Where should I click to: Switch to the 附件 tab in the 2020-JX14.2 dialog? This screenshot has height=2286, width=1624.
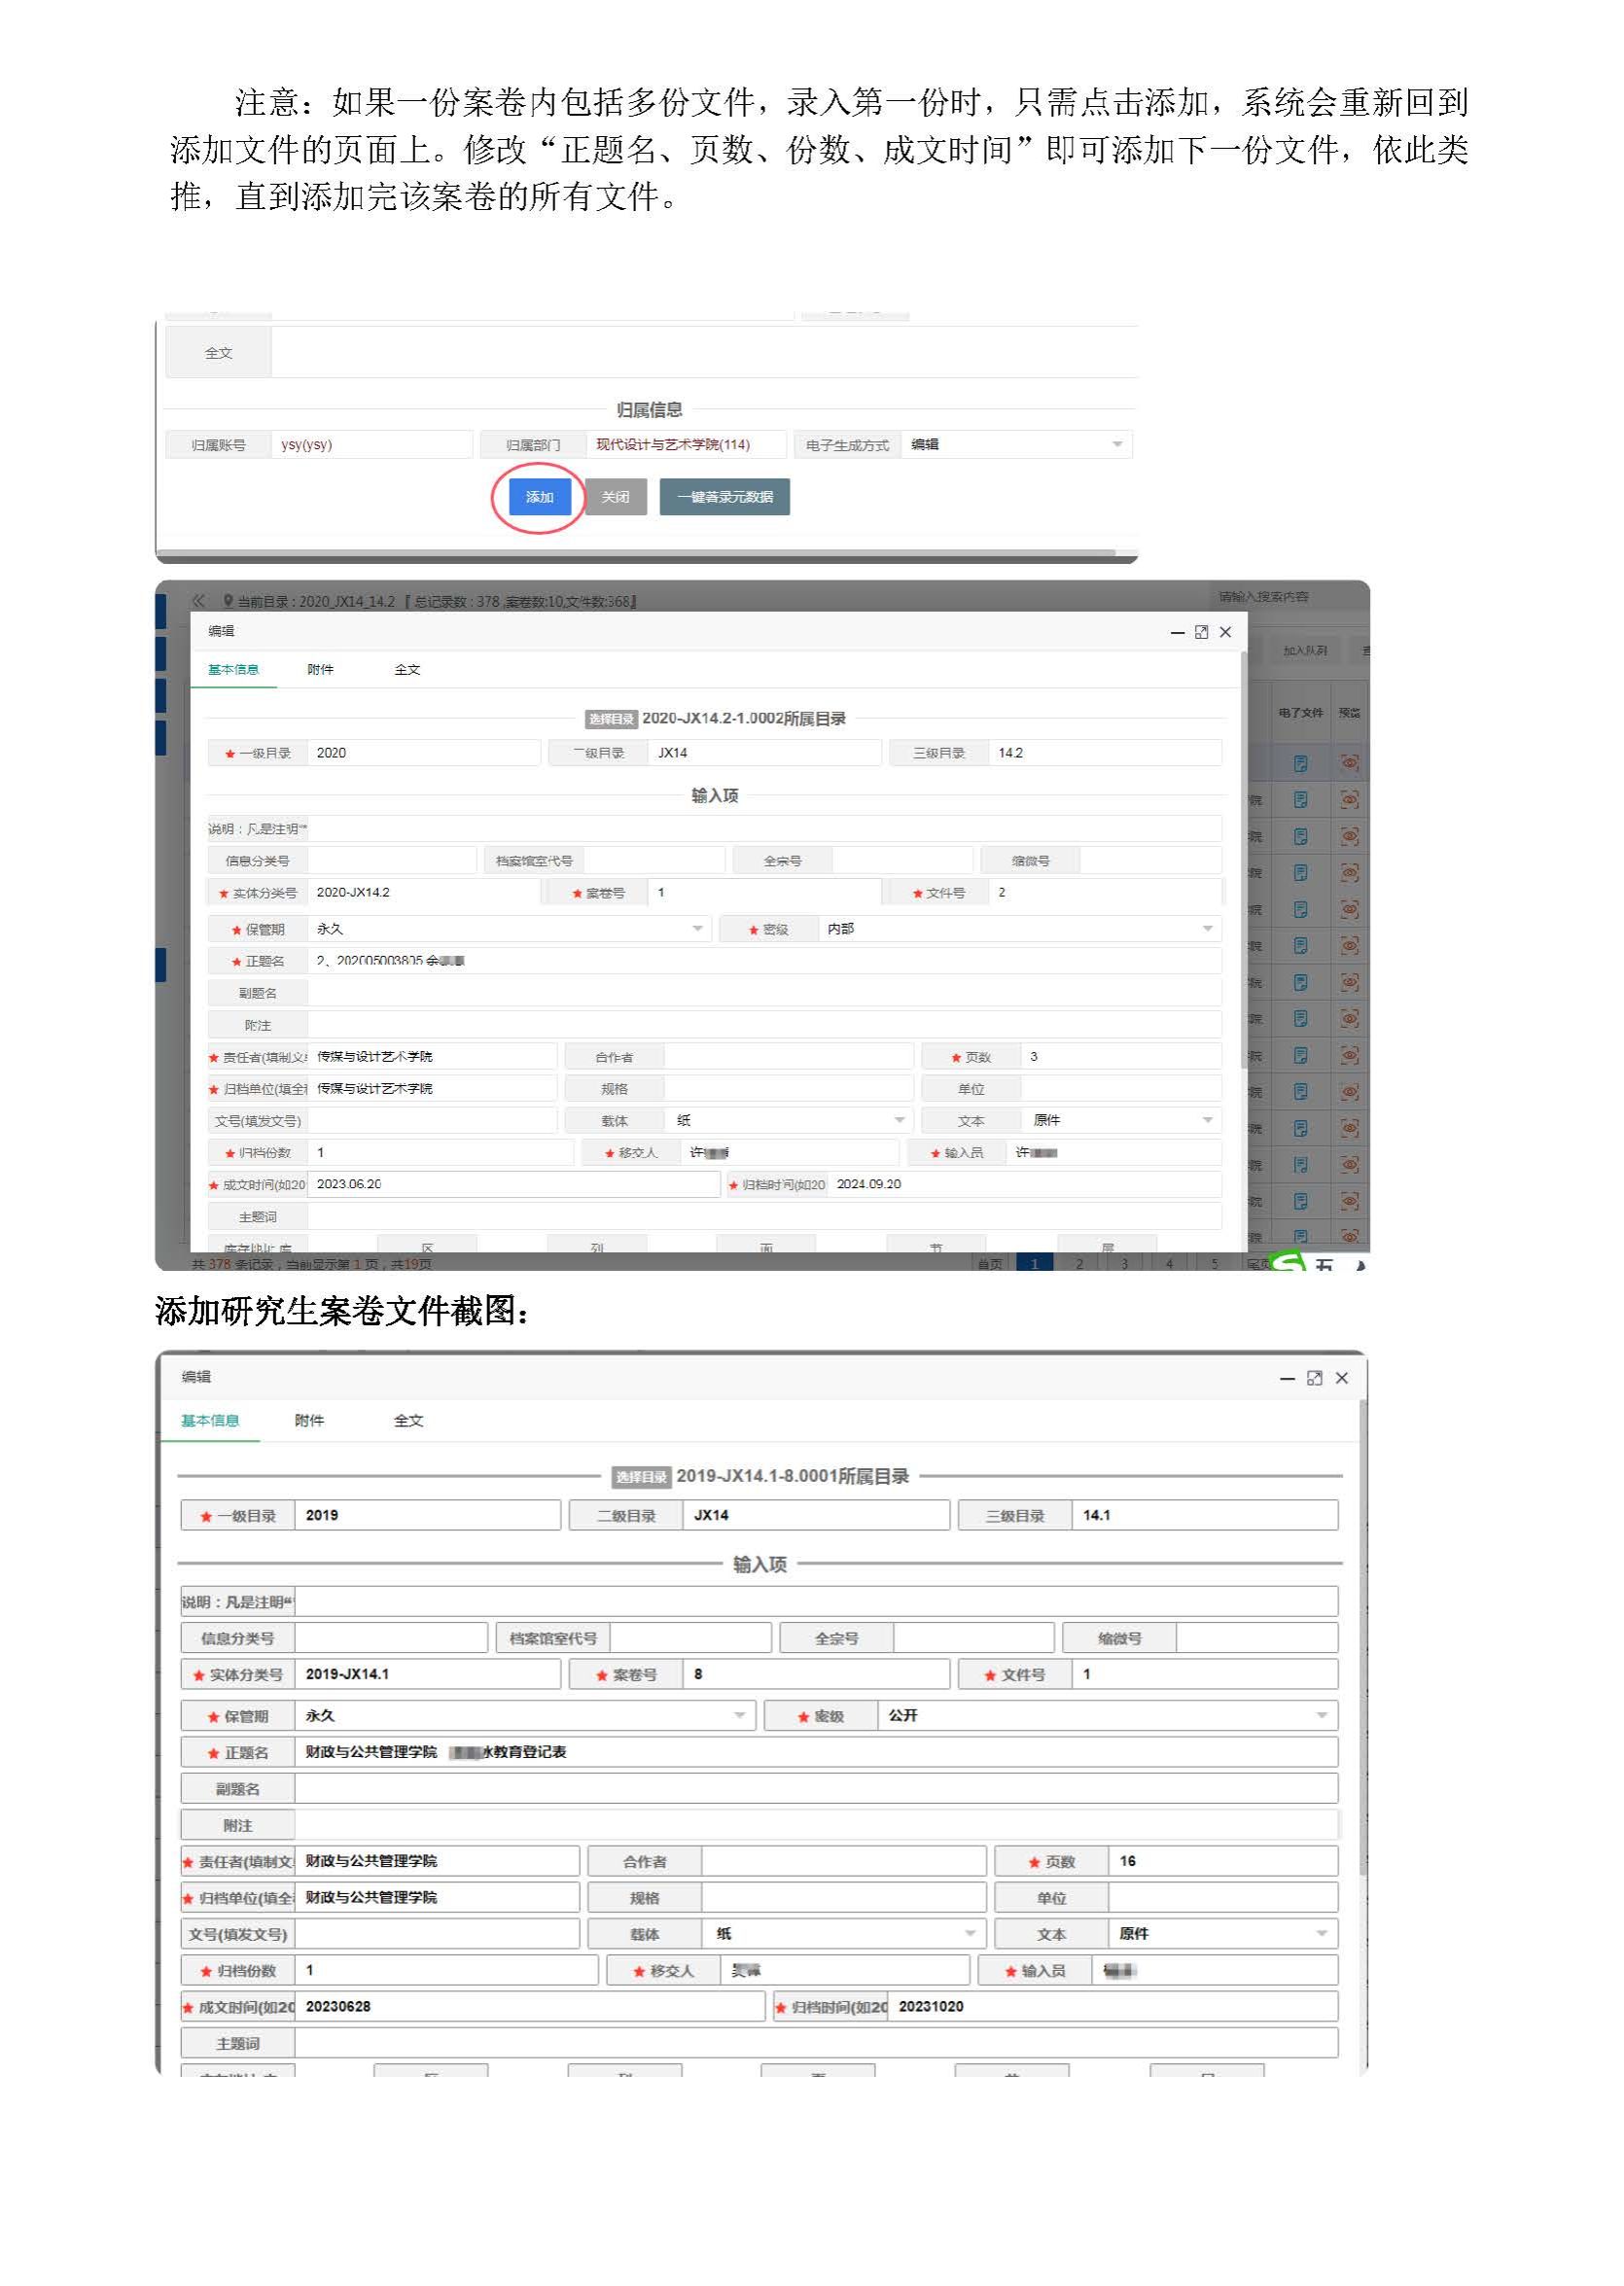coord(320,669)
